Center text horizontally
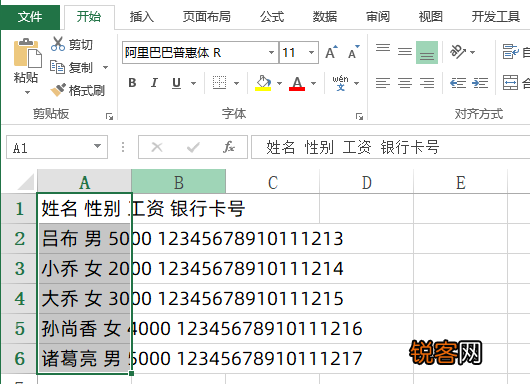 (x=405, y=83)
